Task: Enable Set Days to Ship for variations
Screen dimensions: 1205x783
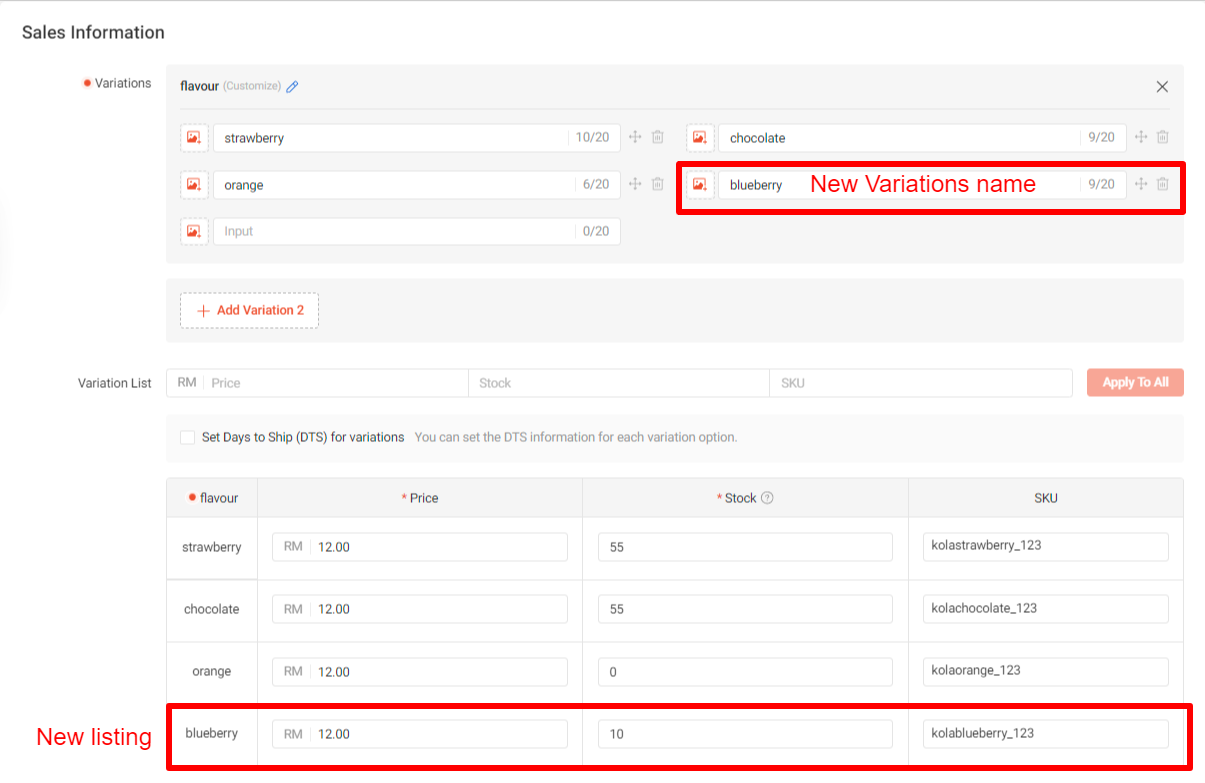Action: point(187,437)
